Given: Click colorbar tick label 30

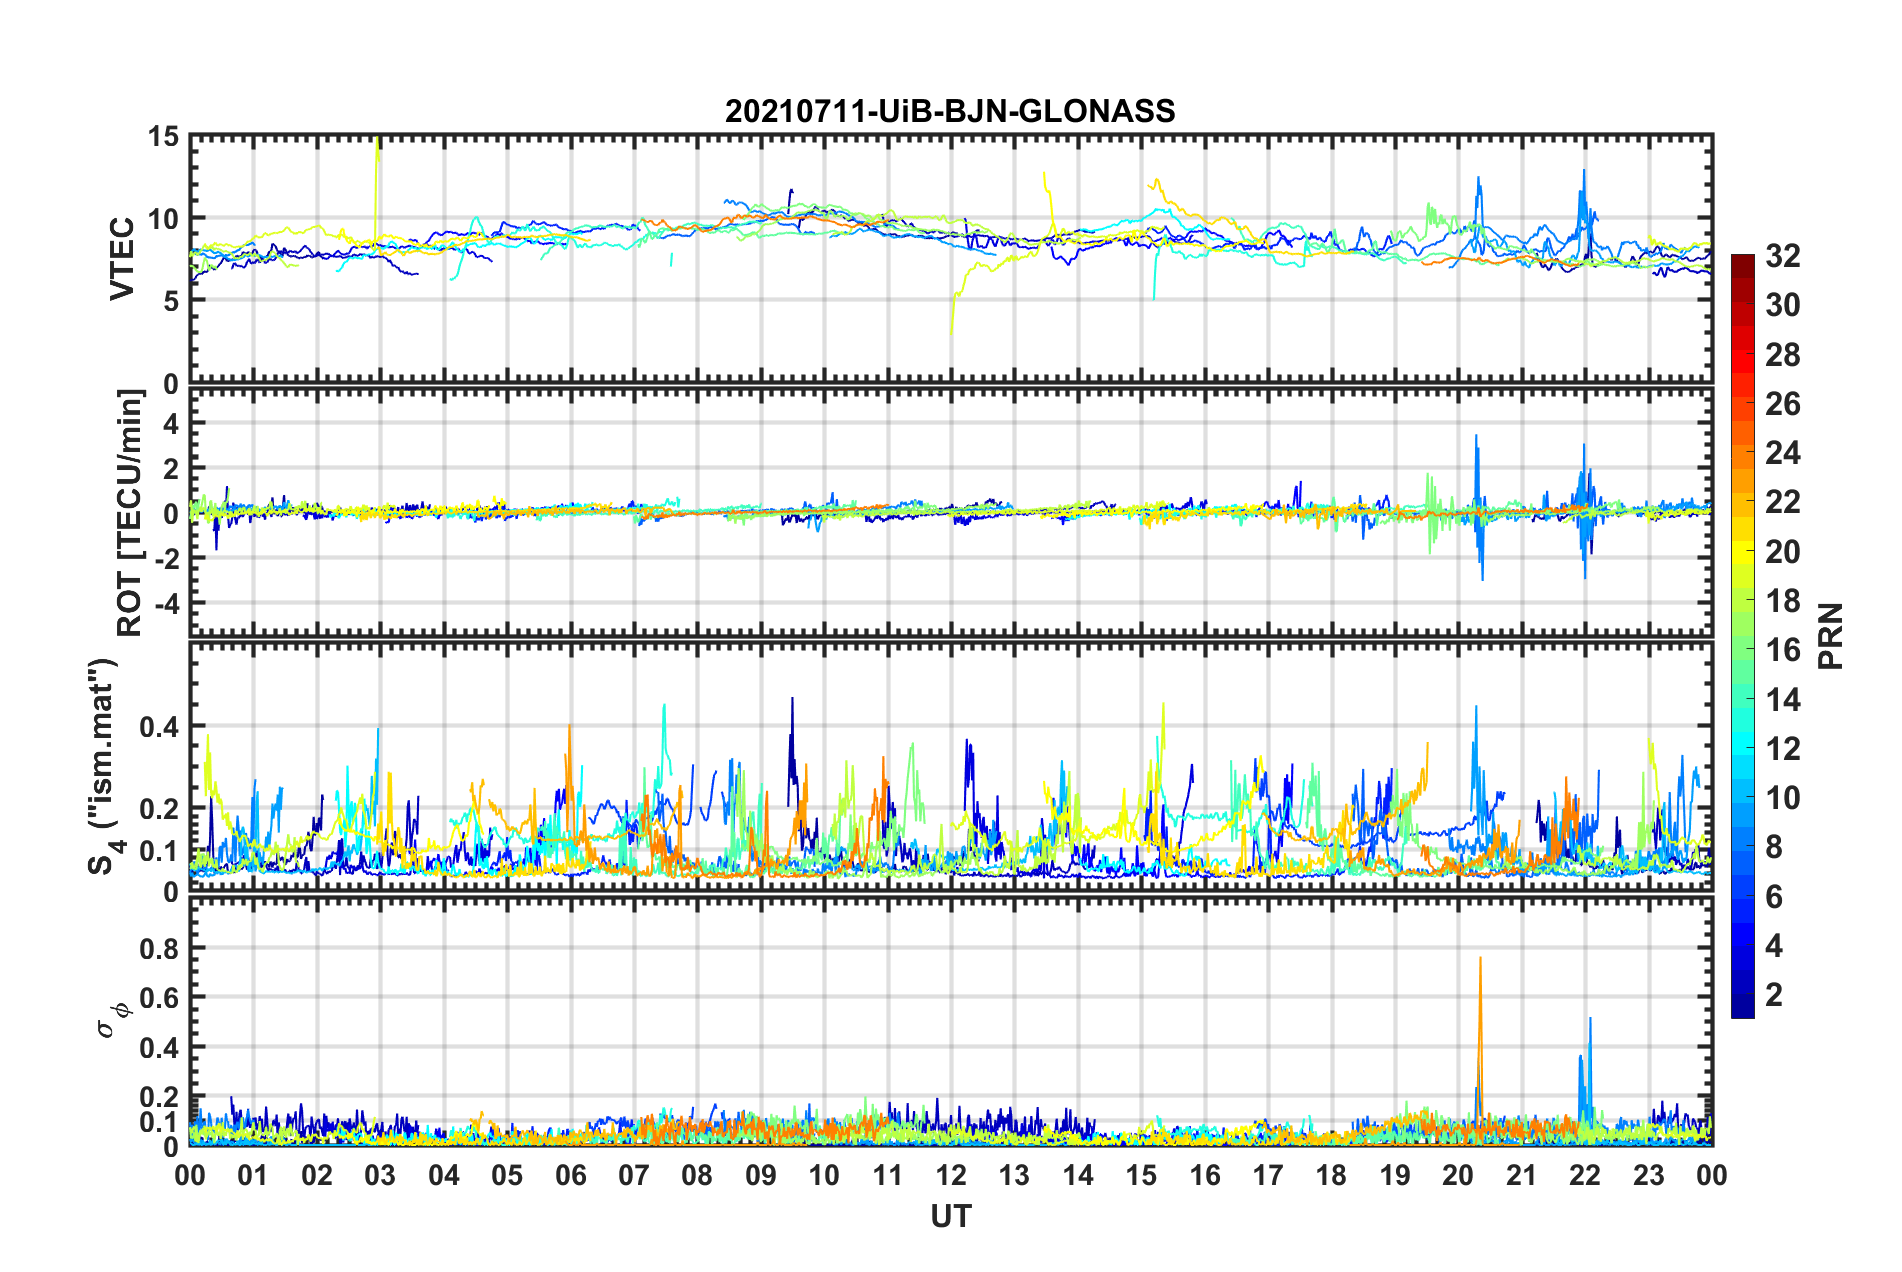Looking at the screenshot, I should (x=1782, y=305).
